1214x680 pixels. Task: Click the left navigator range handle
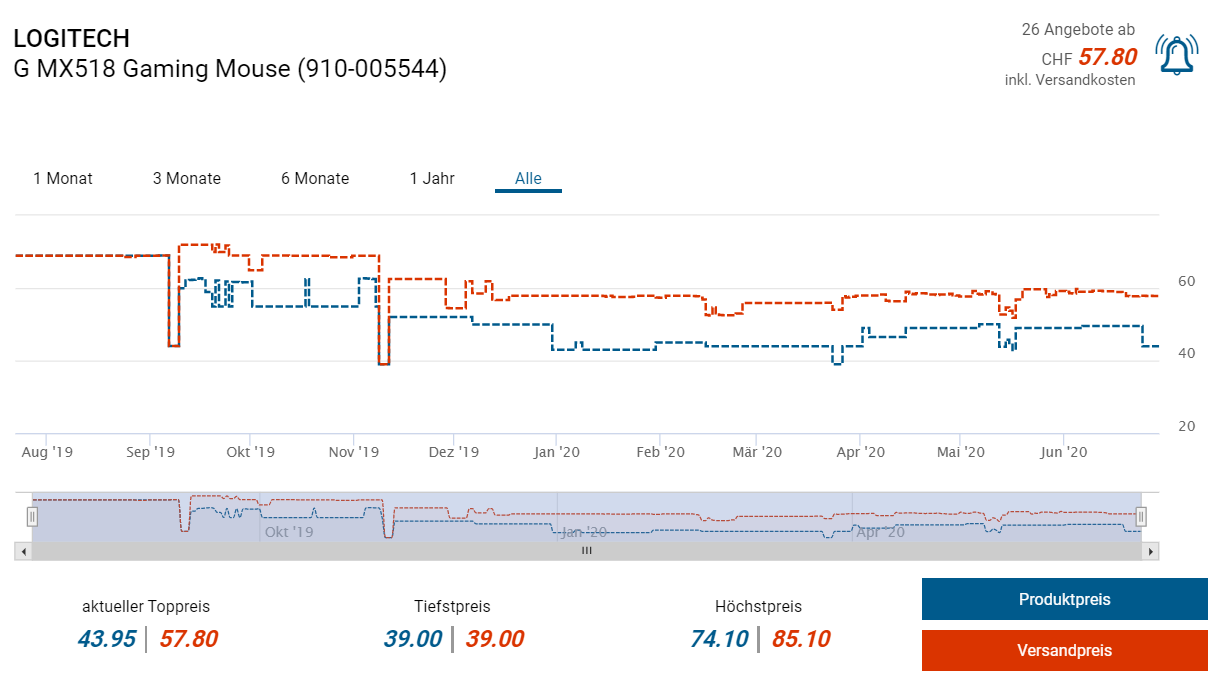click(32, 517)
